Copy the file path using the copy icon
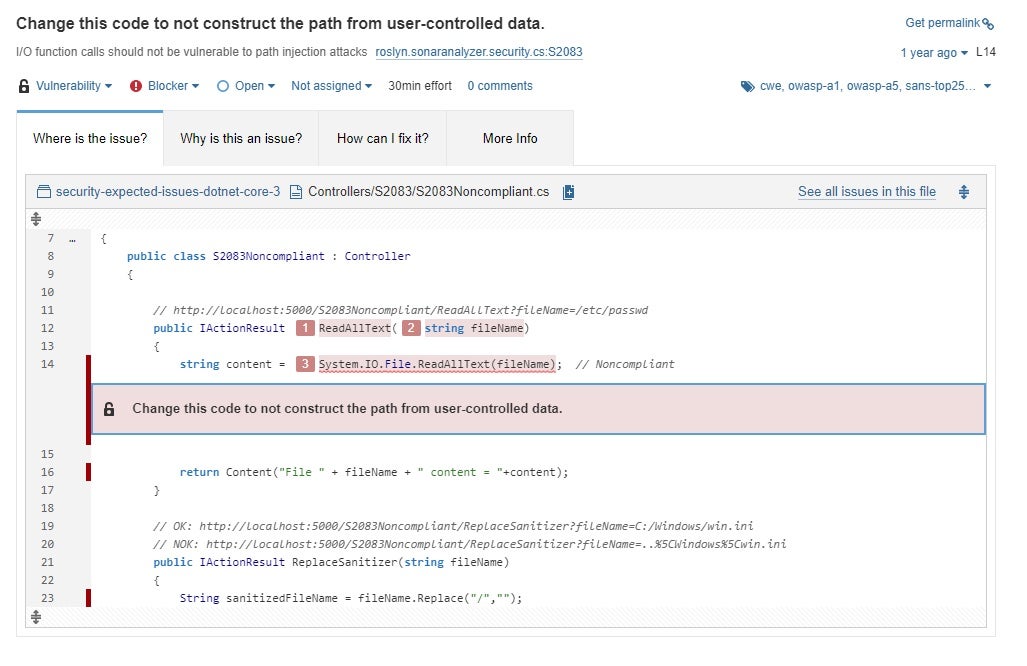 (x=568, y=191)
